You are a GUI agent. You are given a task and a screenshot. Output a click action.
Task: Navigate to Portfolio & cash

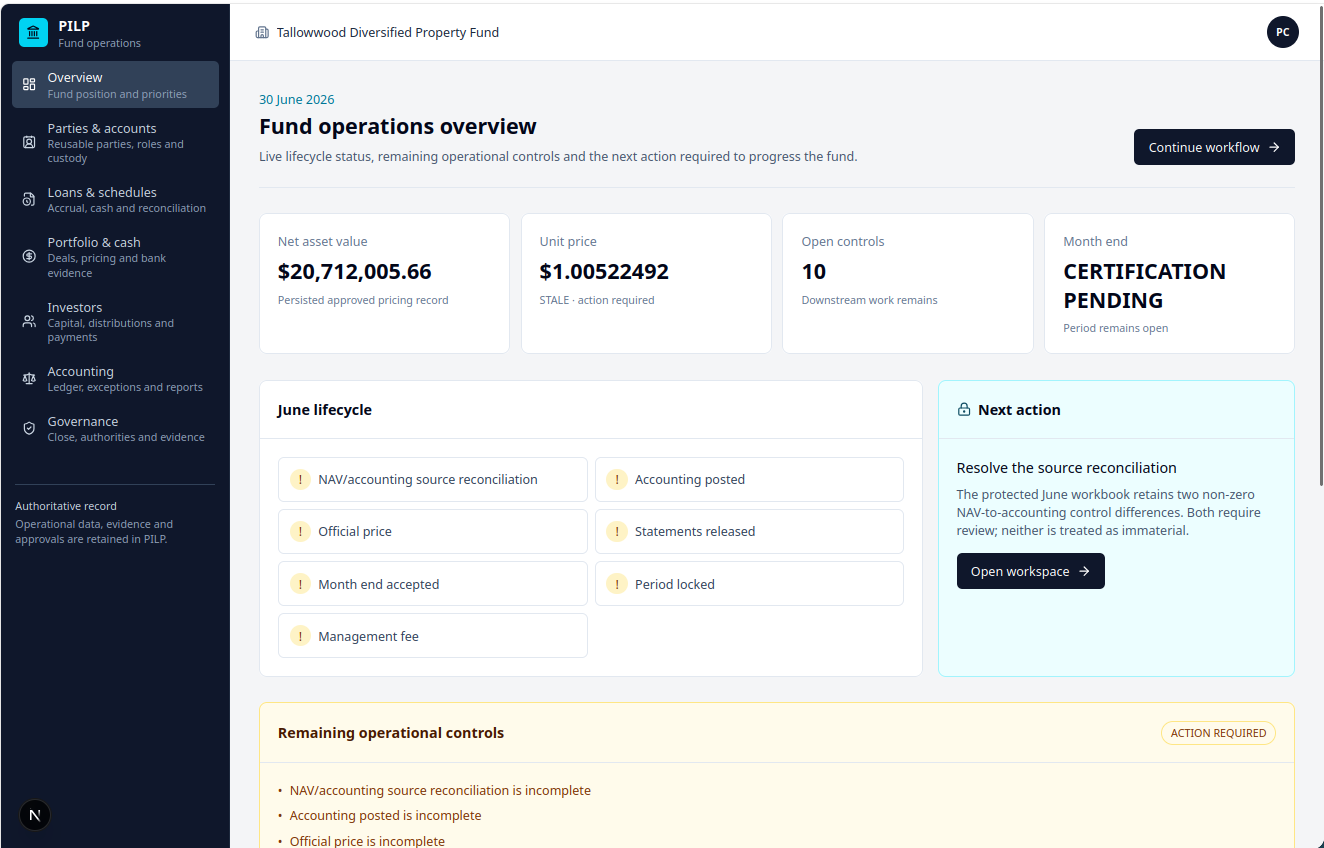pyautogui.click(x=115, y=257)
